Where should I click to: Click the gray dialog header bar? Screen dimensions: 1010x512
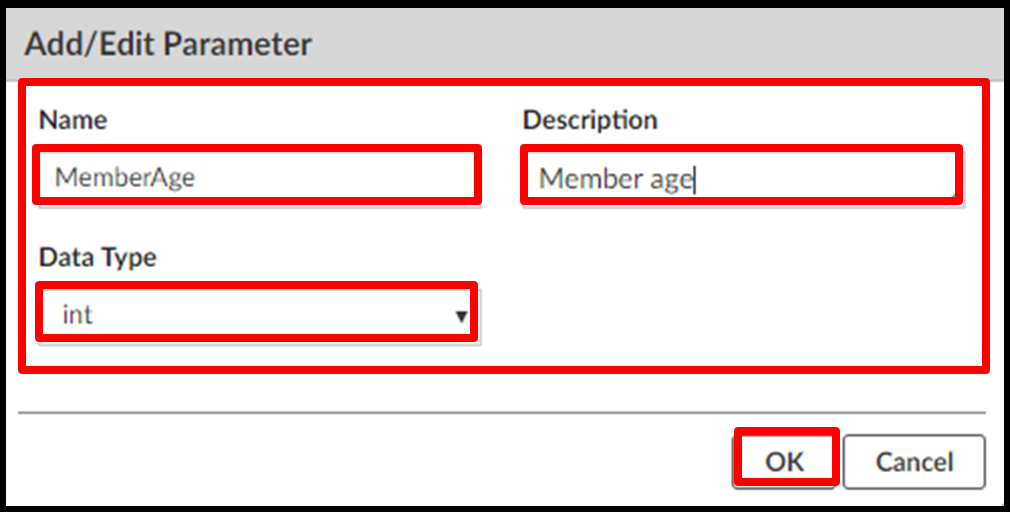(x=650, y=44)
